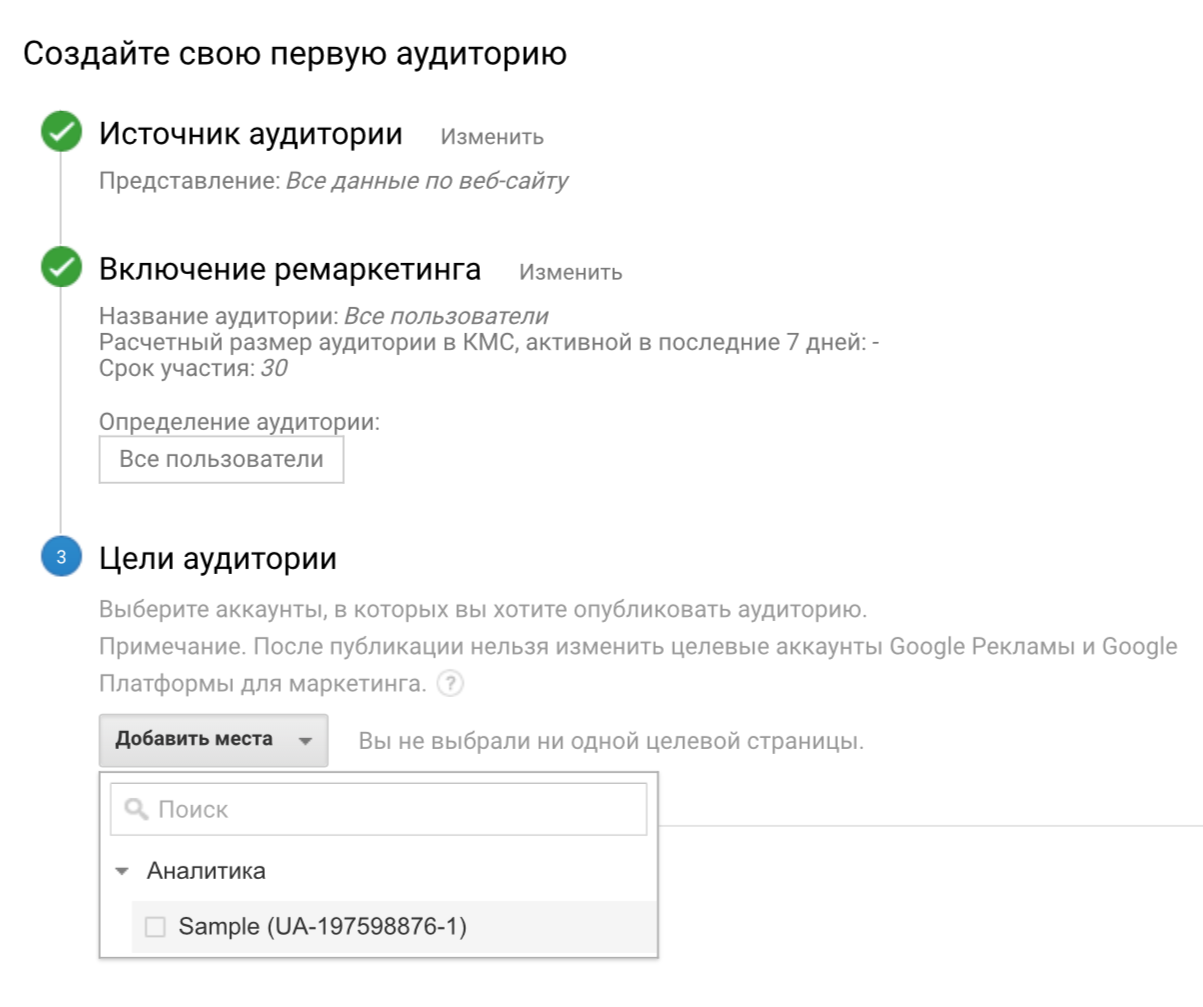Screen dimensions: 1203x1007
Task: Click the green checkmark beside Источник аудитории
Action: pos(61,134)
